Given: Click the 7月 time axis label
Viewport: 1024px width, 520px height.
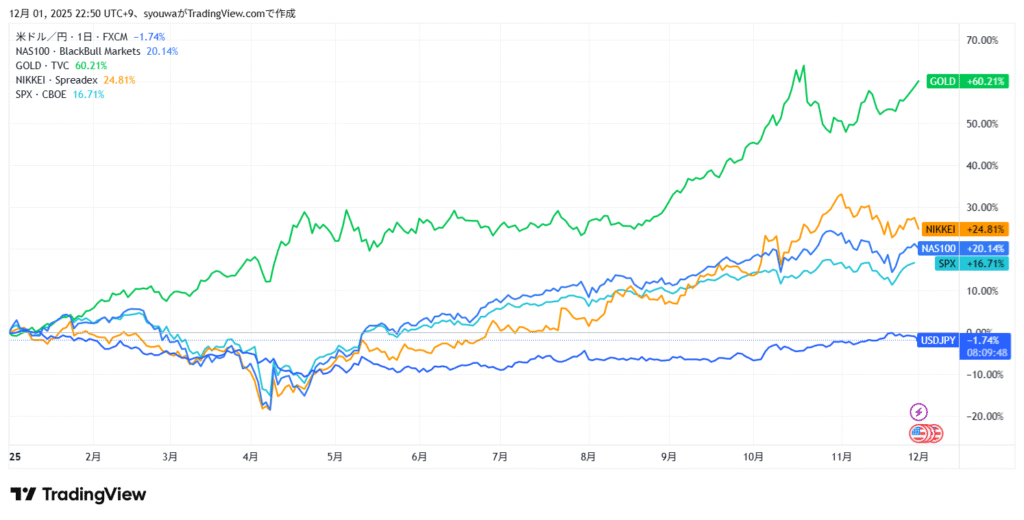Looking at the screenshot, I should [x=500, y=456].
